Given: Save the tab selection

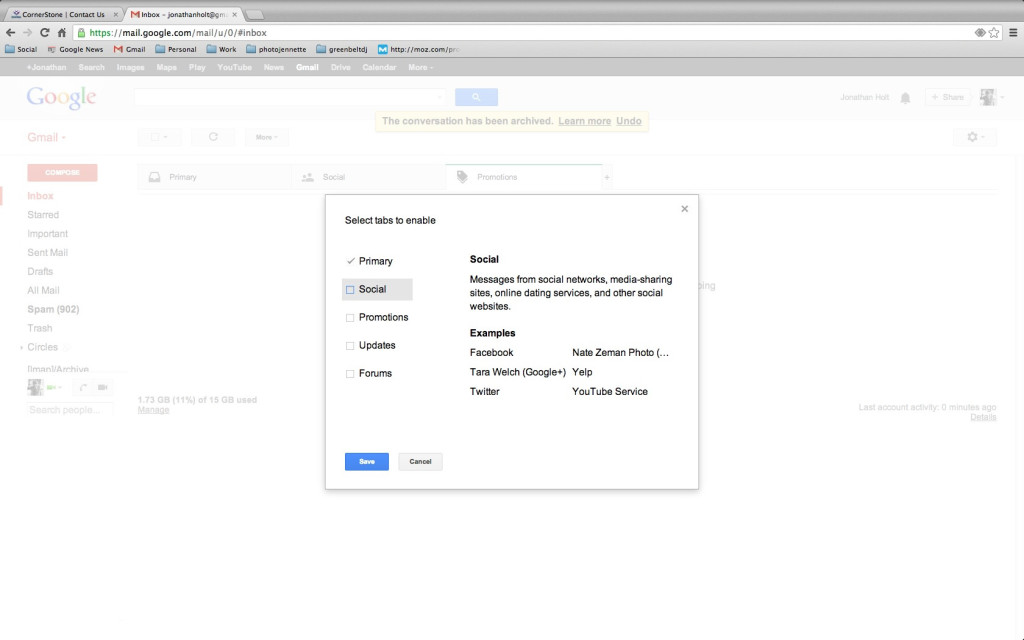Looking at the screenshot, I should click(366, 462).
